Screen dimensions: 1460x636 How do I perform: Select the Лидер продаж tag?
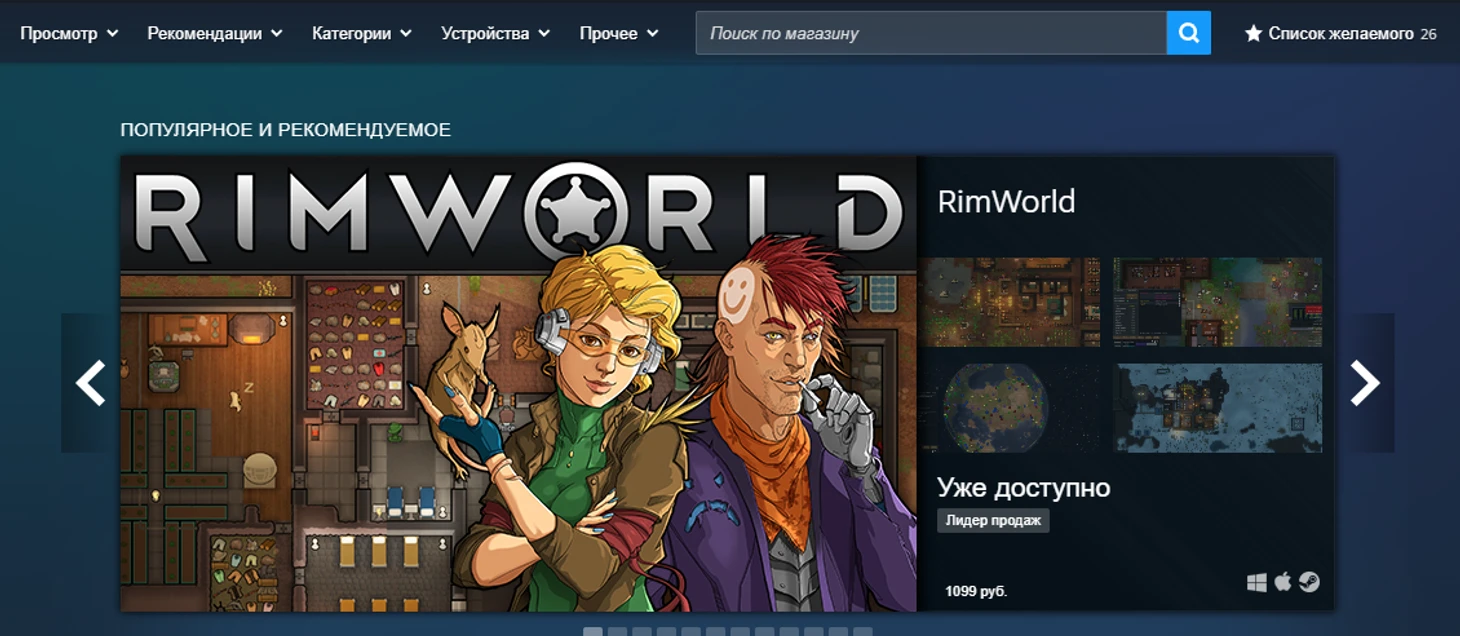click(993, 520)
